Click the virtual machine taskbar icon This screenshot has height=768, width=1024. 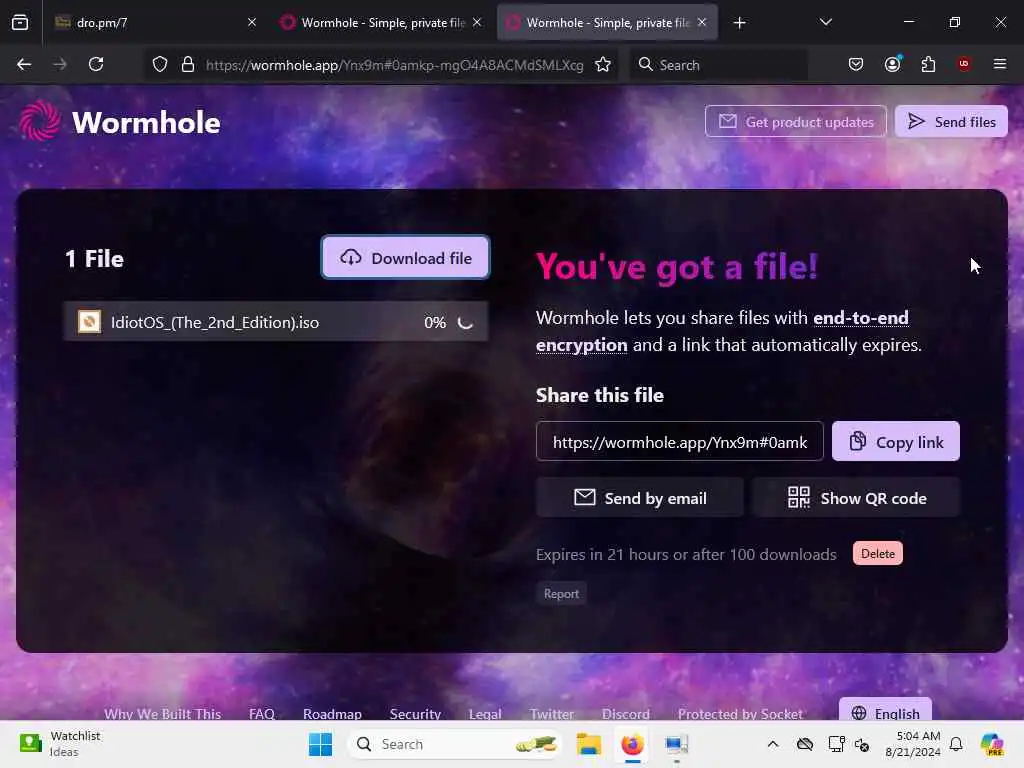coord(676,744)
